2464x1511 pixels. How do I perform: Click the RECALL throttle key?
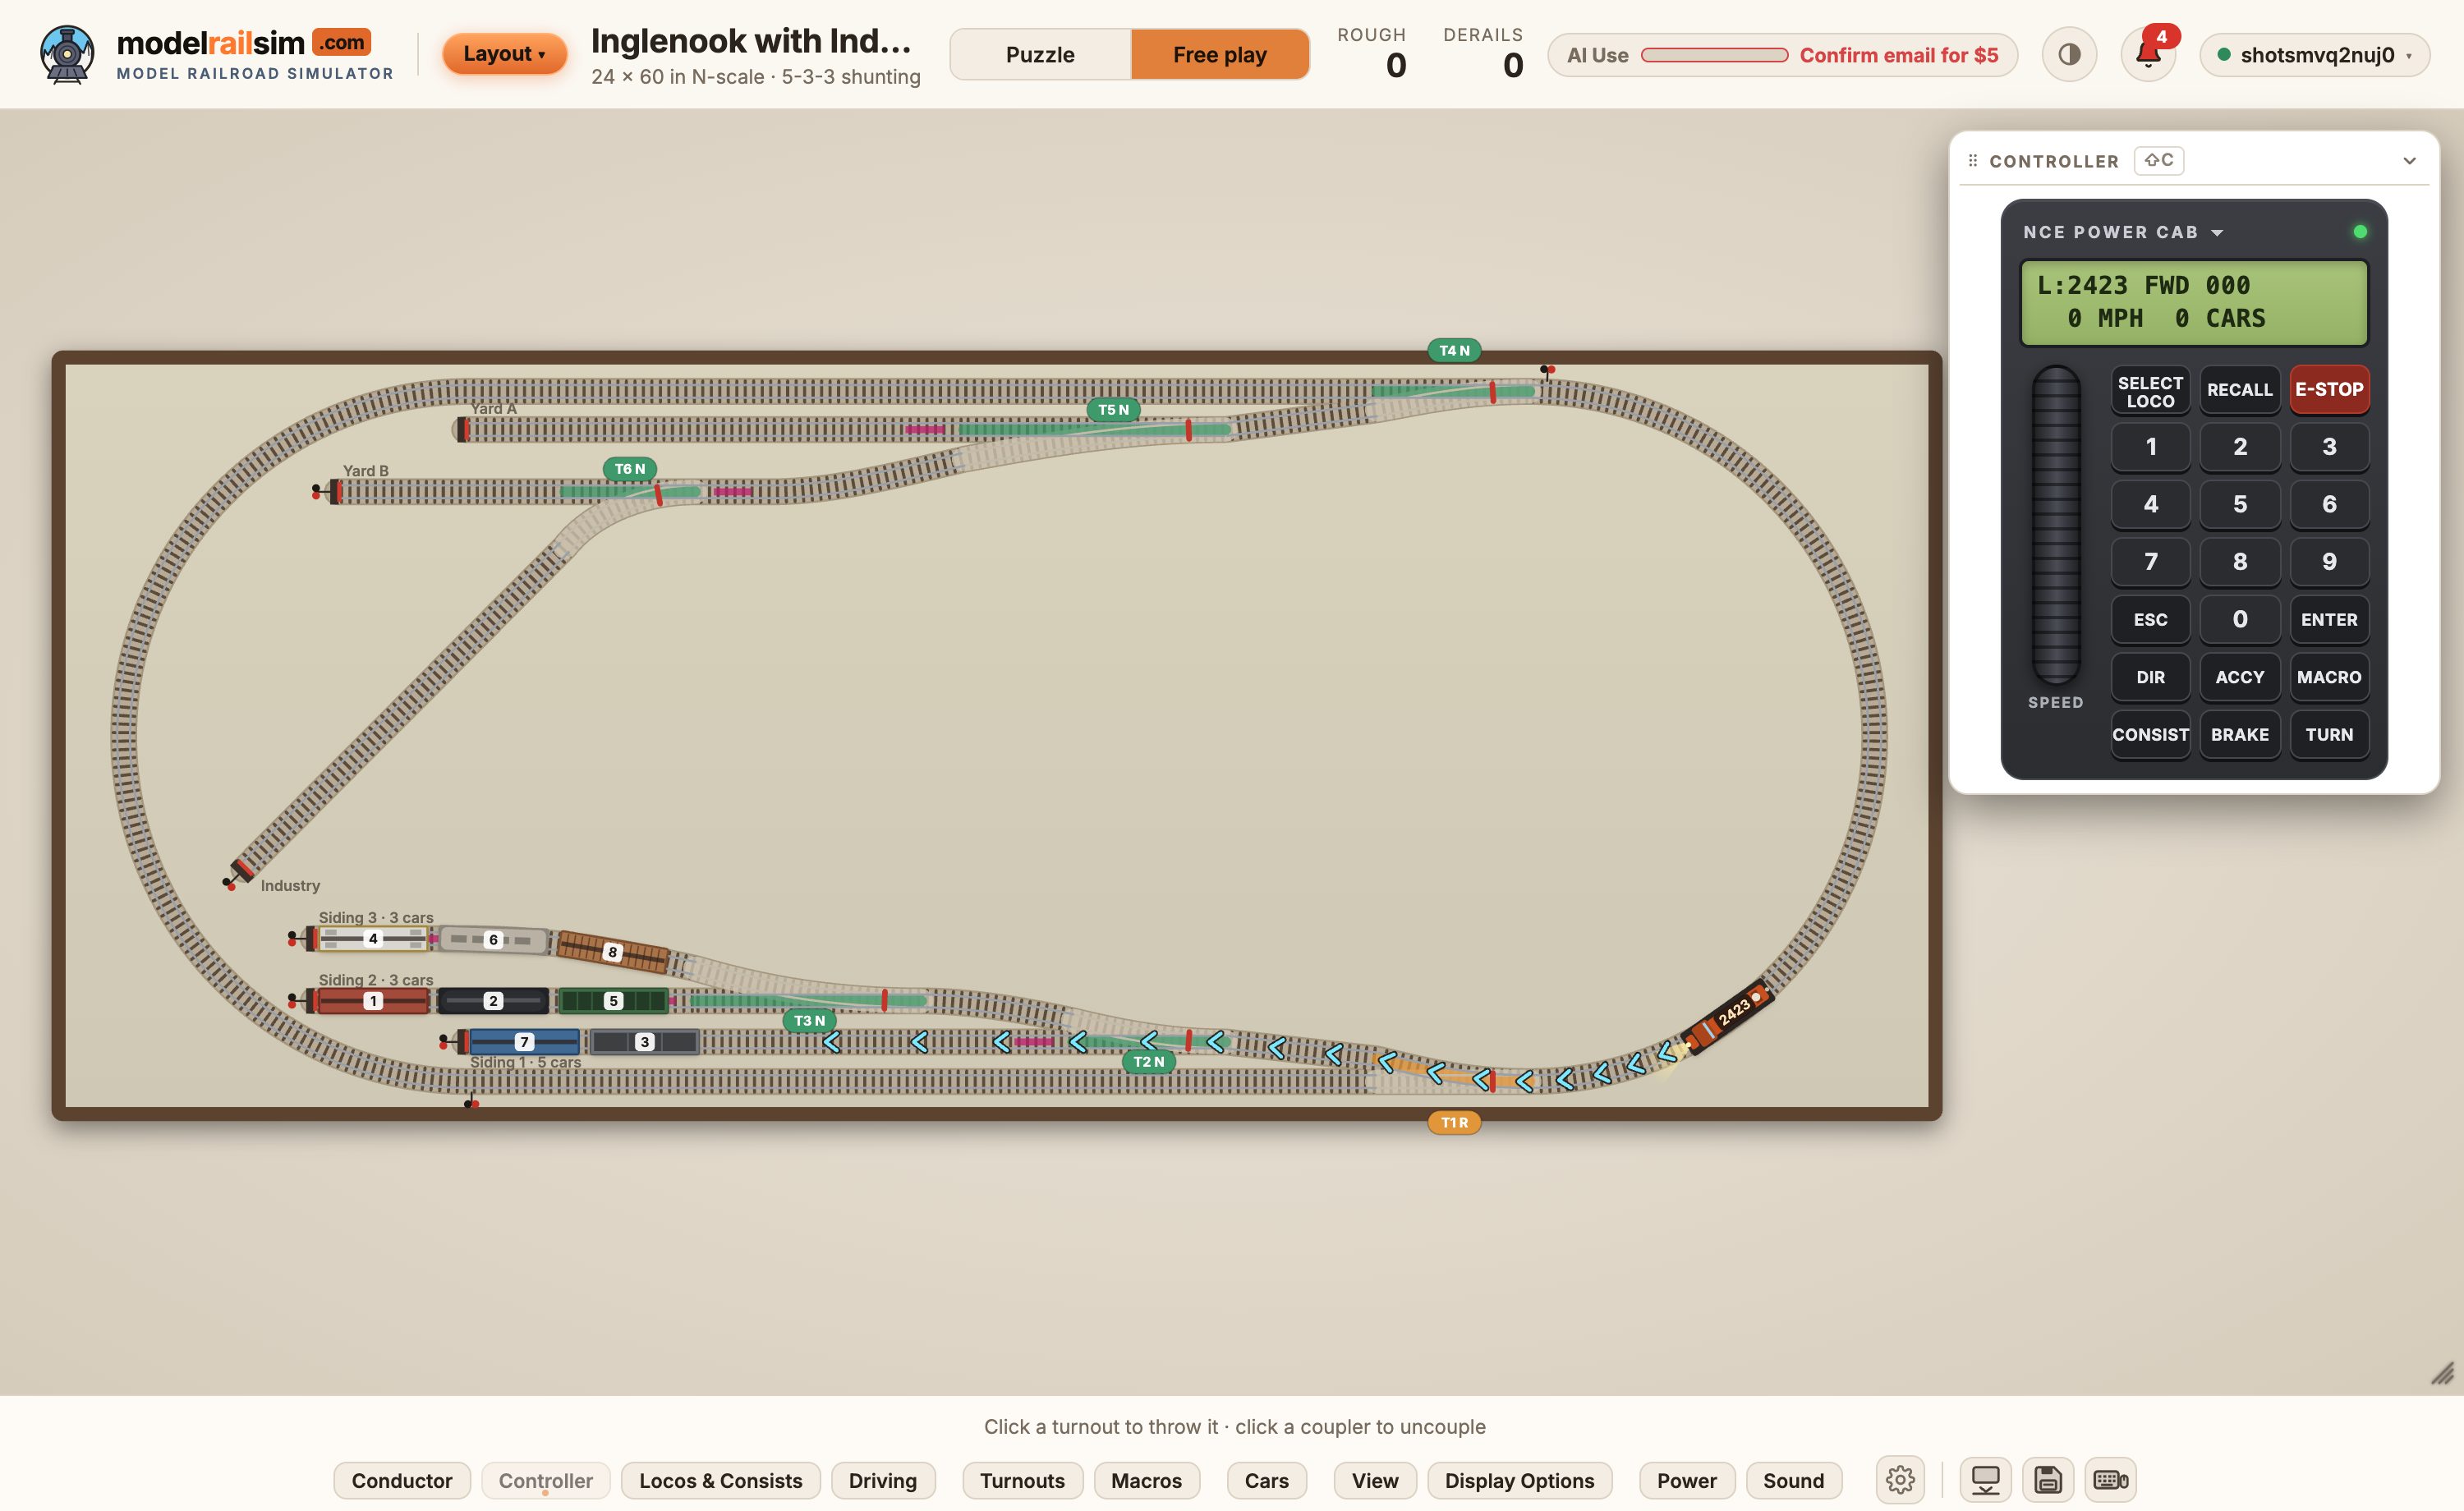(2239, 390)
